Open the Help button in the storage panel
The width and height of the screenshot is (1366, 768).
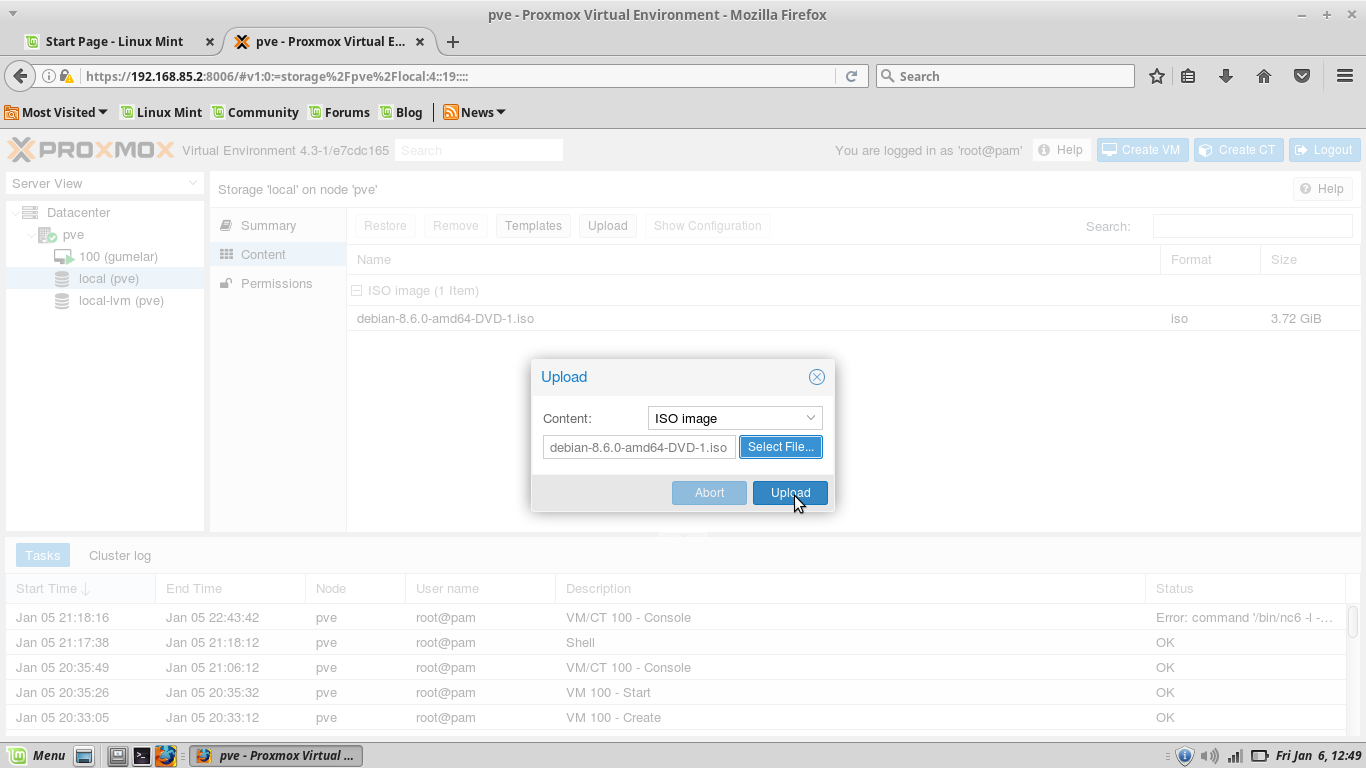click(1323, 189)
